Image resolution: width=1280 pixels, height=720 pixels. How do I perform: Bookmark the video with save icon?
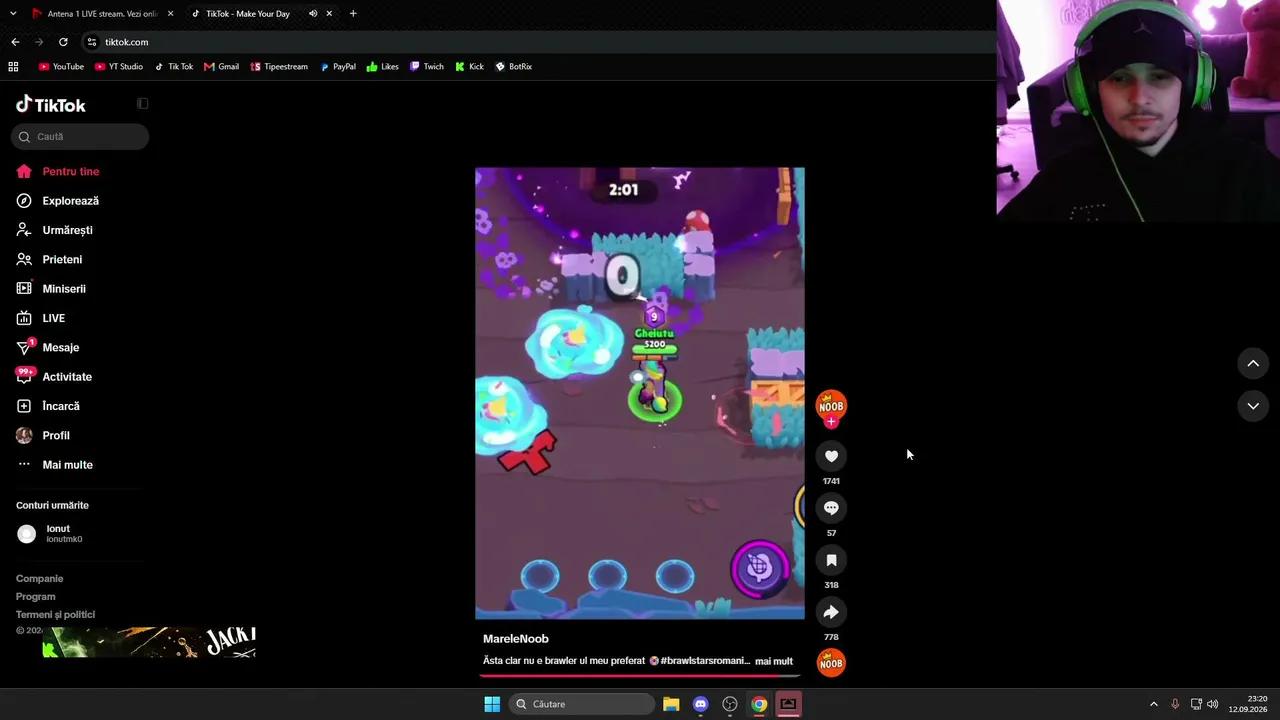coord(831,560)
